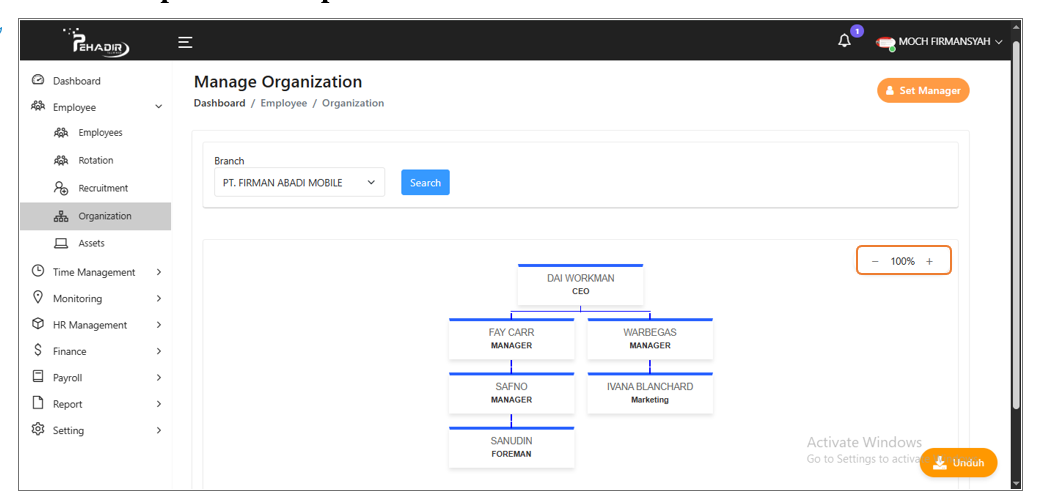Click the notification bell icon
Viewport: 1053px width, 501px height.
click(x=845, y=41)
